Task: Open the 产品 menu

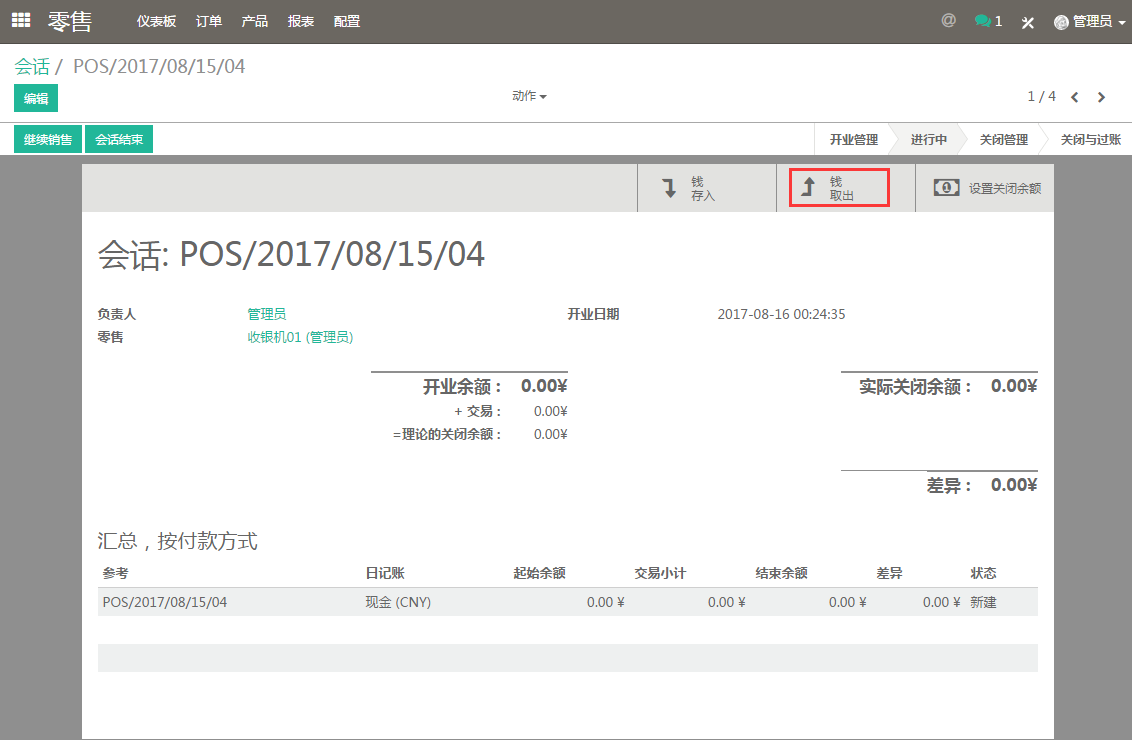Action: (255, 22)
